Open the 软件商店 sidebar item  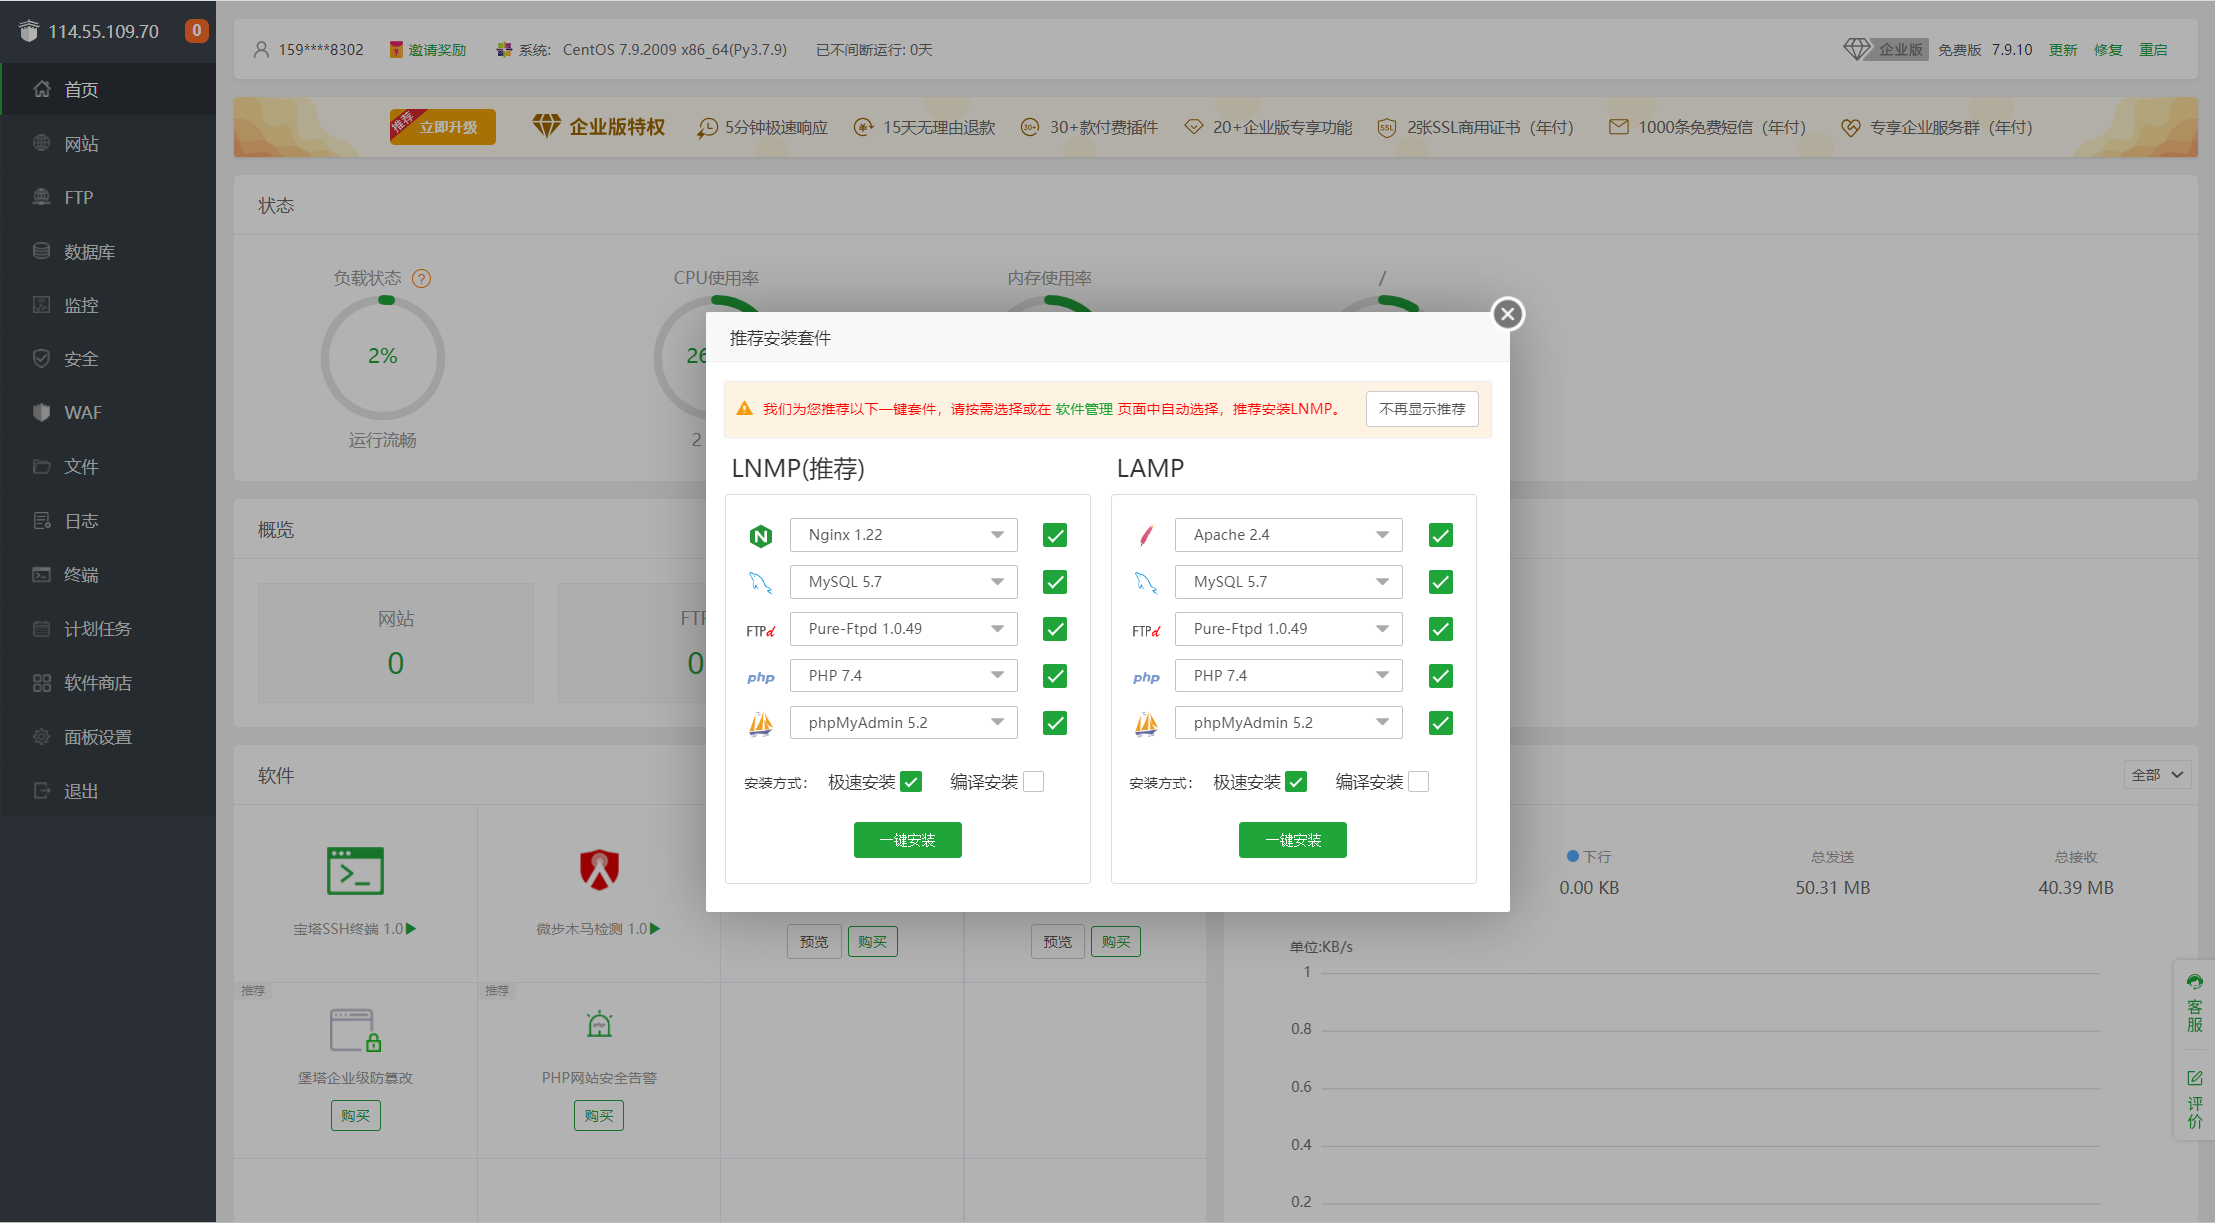tap(108, 683)
